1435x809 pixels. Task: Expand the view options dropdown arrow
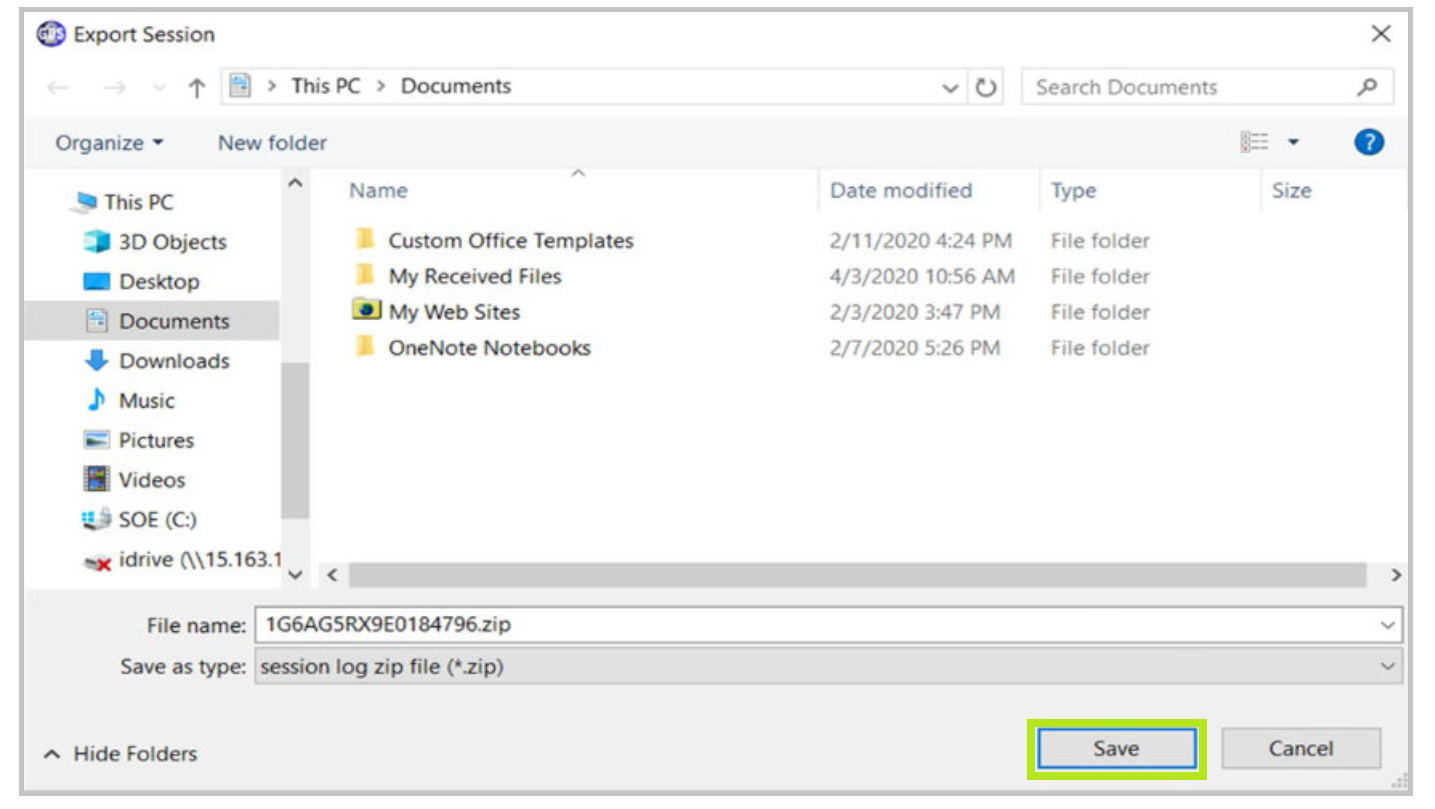pos(1293,143)
